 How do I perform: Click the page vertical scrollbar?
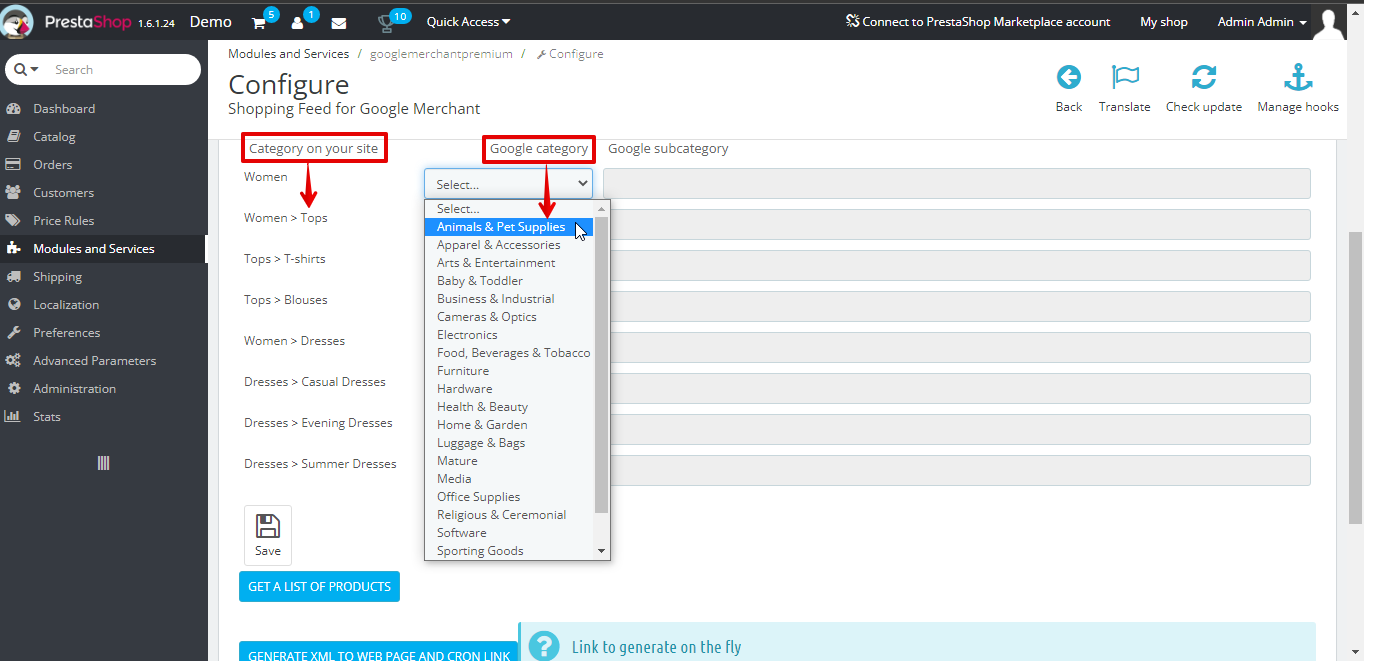click(1355, 377)
